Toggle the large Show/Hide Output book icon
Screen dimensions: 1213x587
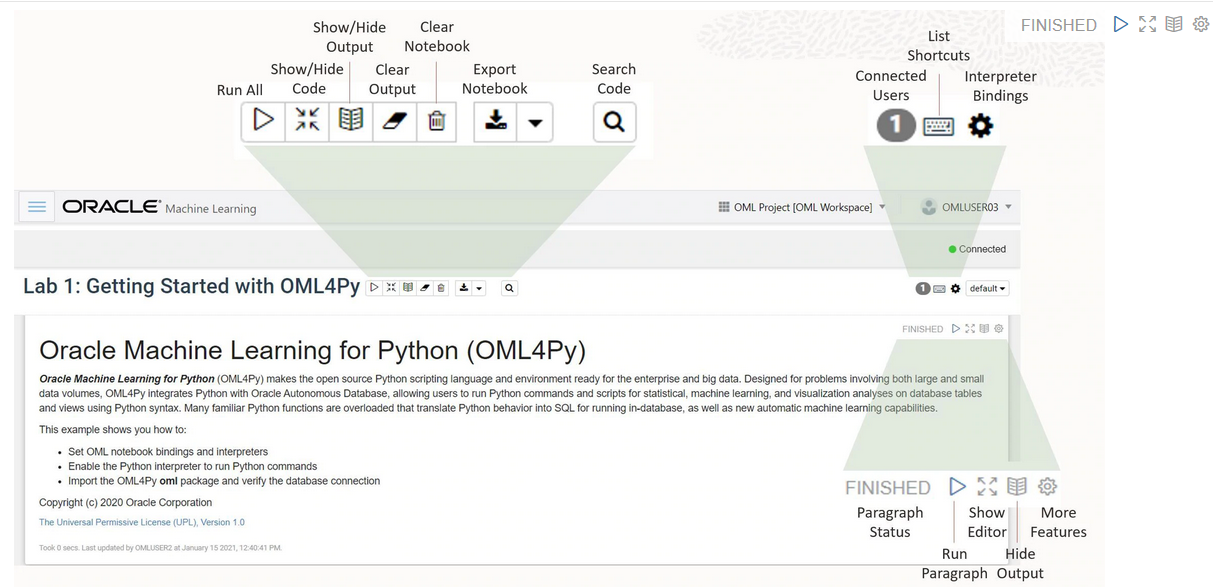[350, 121]
